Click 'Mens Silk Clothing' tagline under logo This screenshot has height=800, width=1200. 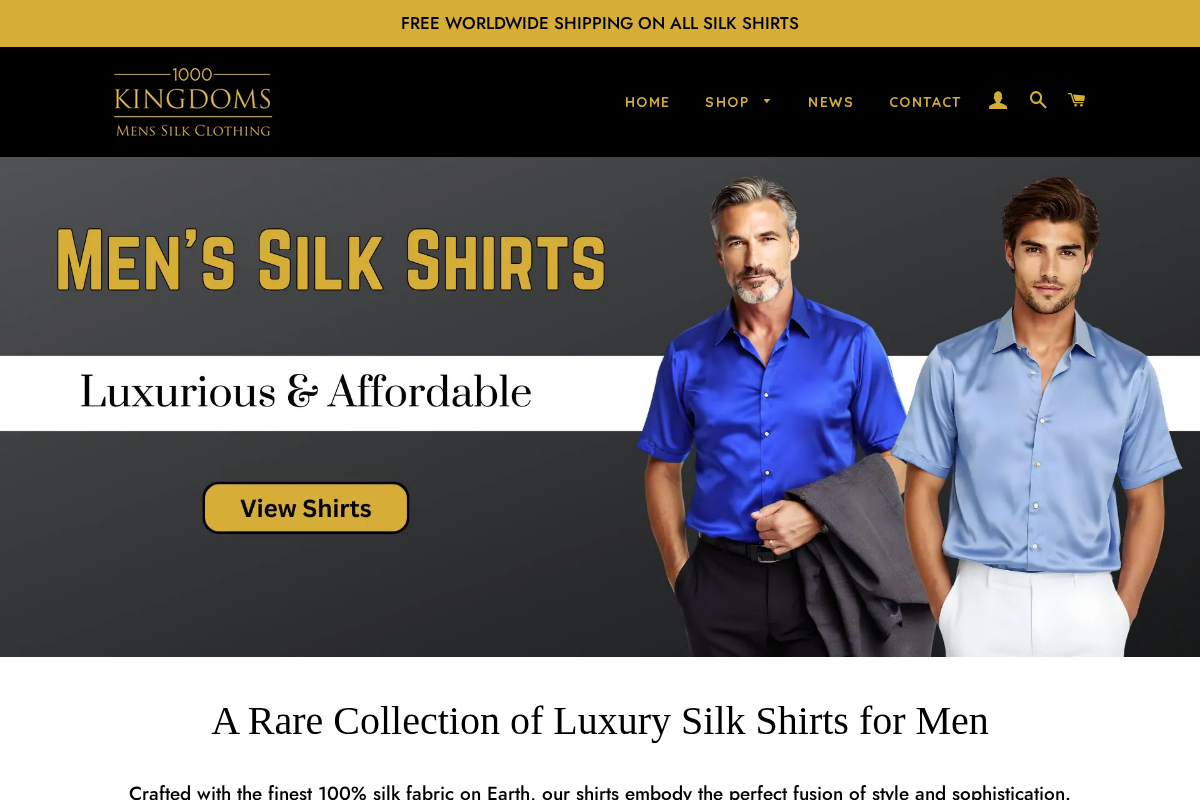pos(193,130)
